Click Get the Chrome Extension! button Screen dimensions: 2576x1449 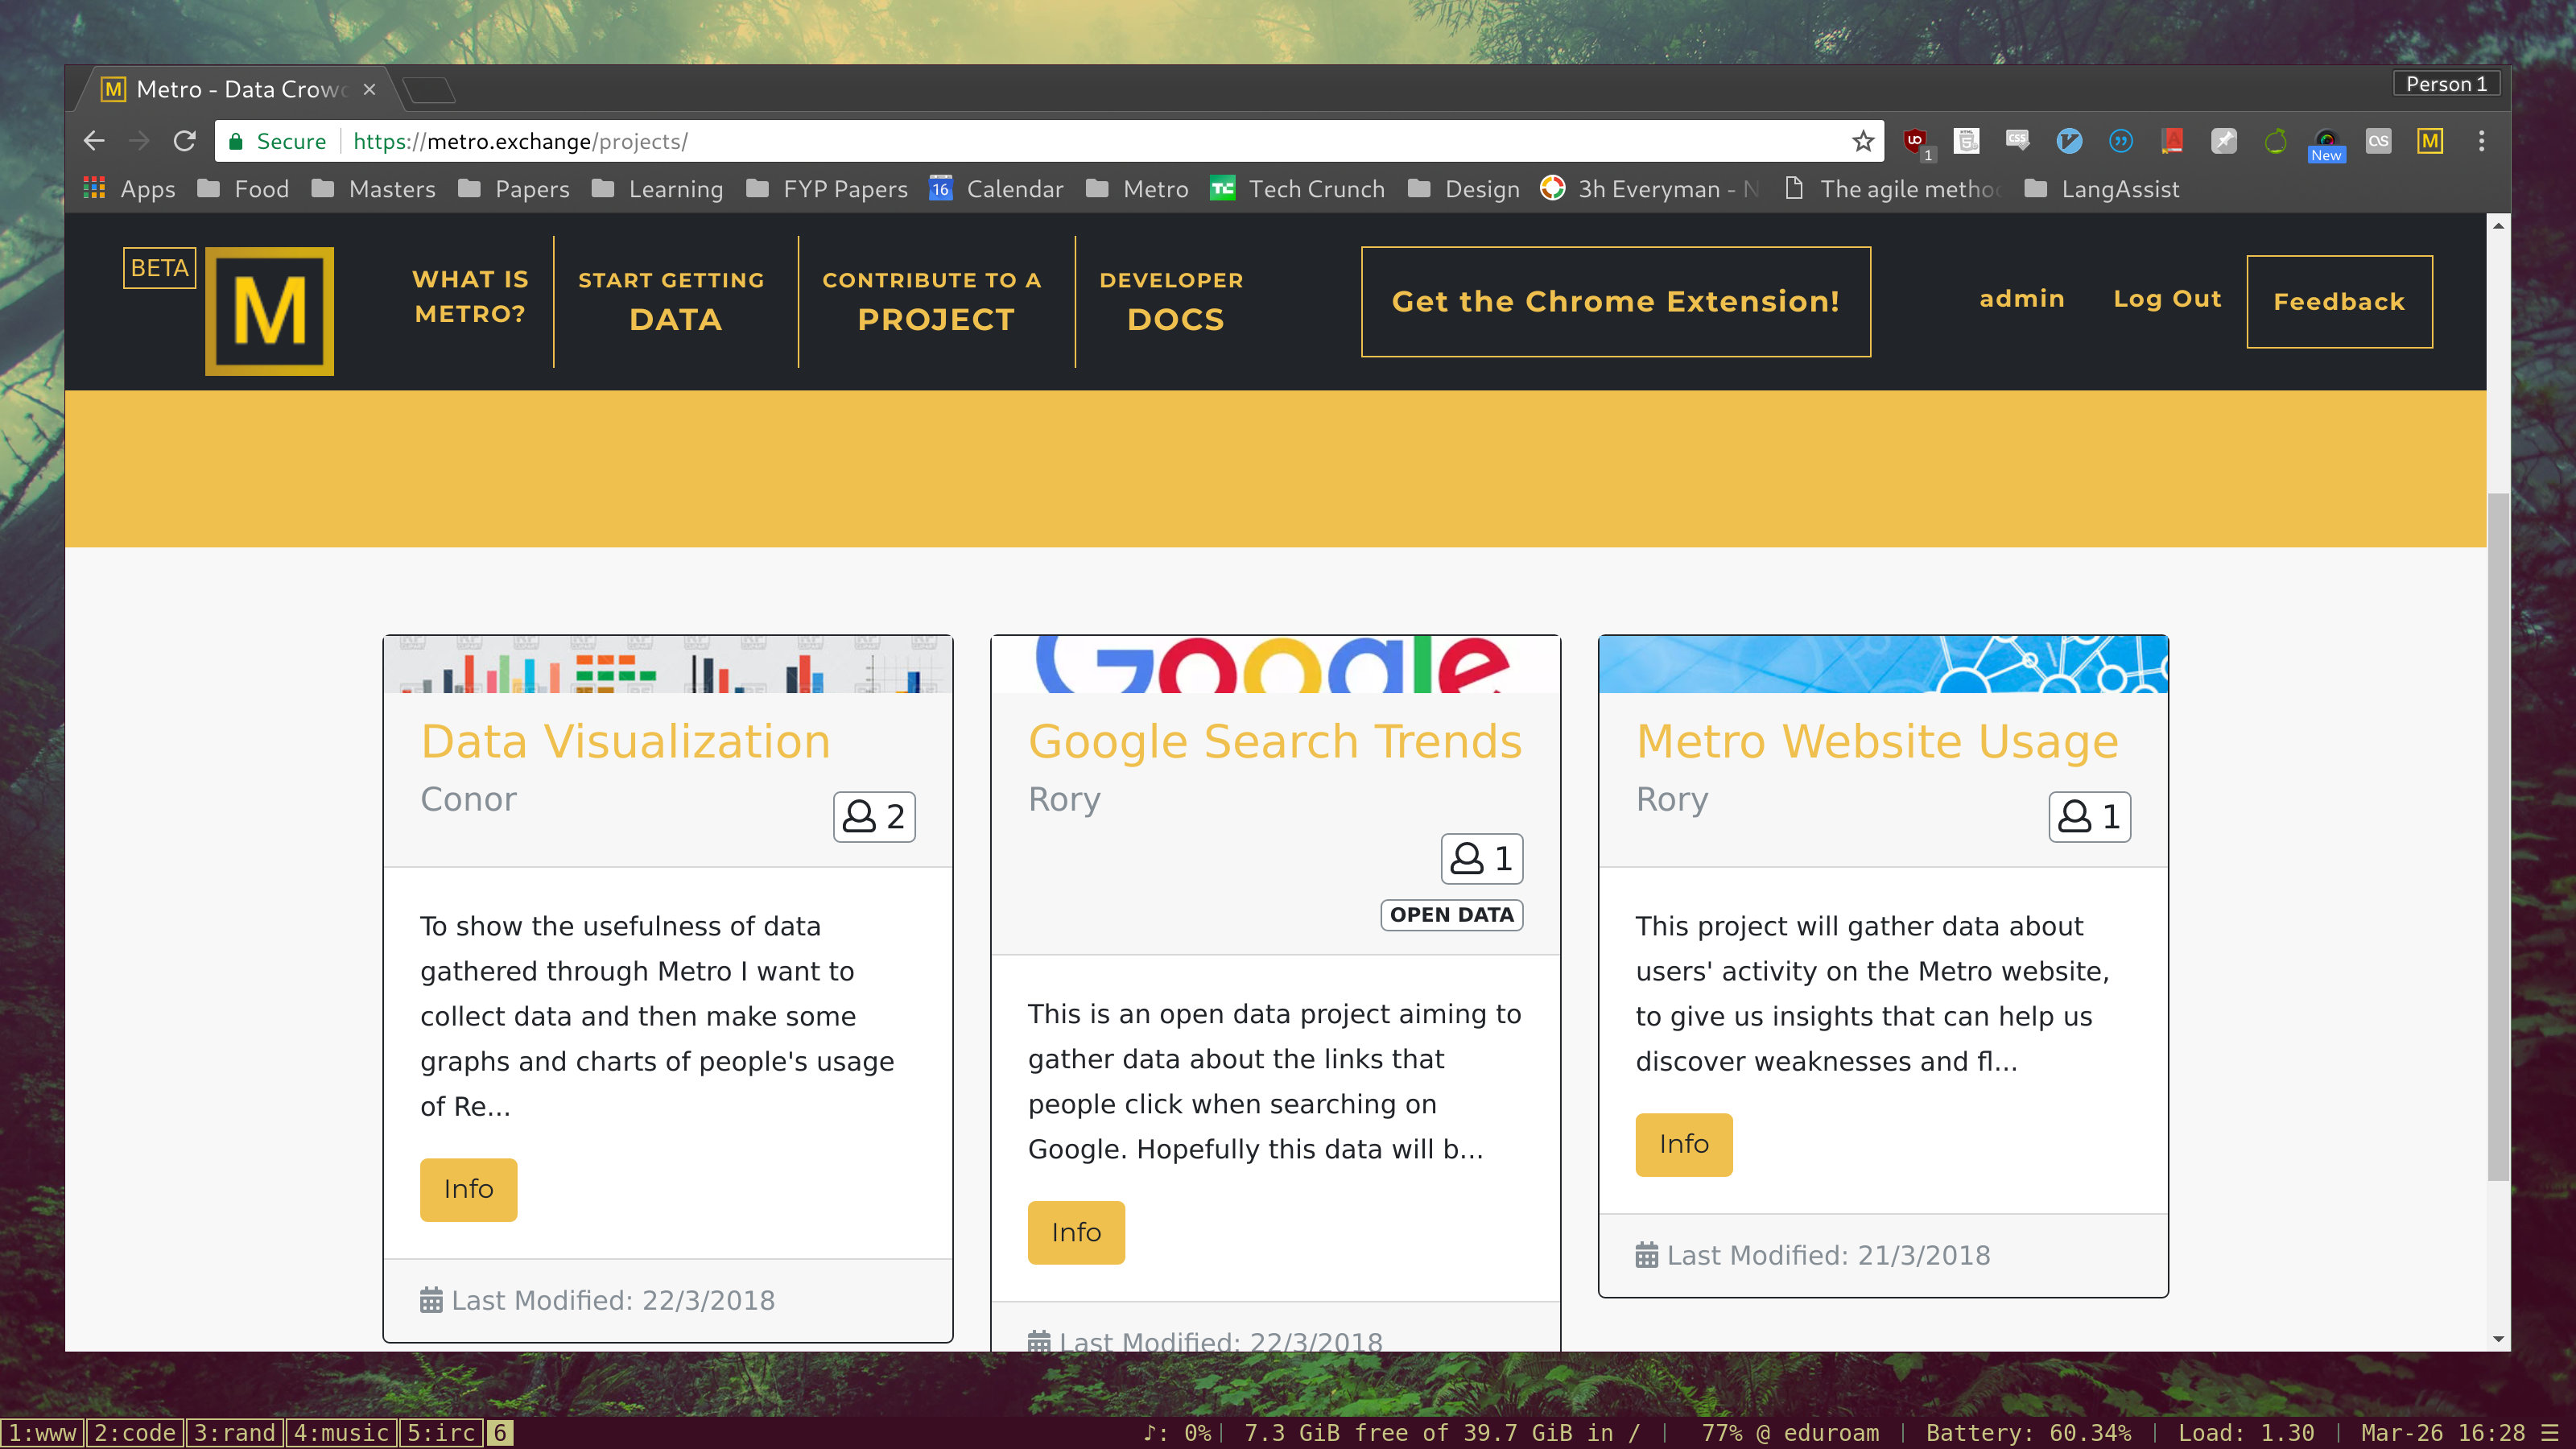click(x=1616, y=301)
